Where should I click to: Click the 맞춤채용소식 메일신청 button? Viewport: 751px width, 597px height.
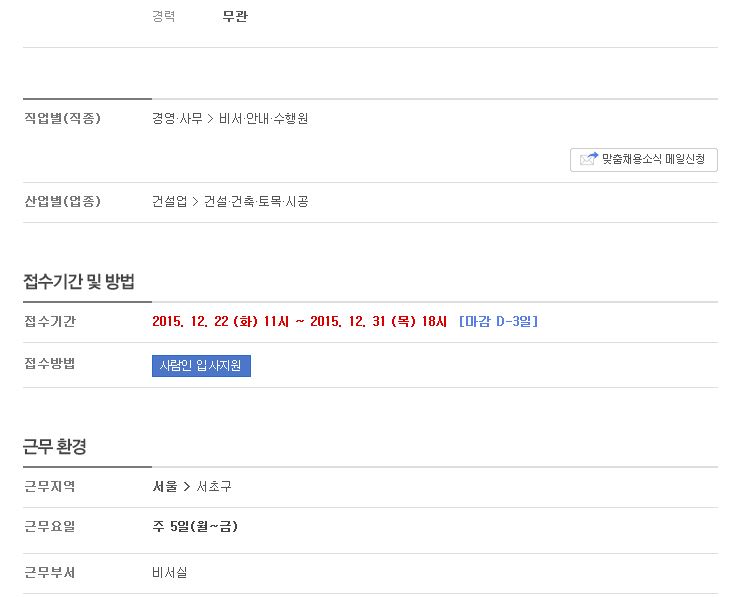tap(644, 160)
